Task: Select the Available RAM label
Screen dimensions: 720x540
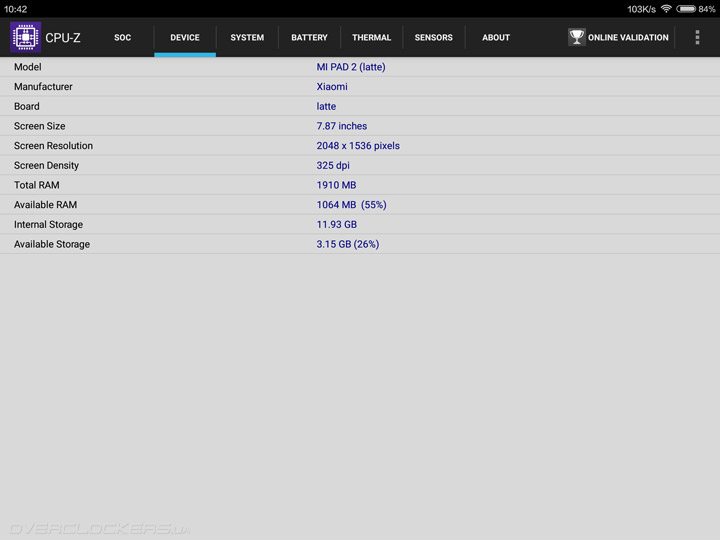Action: (45, 205)
